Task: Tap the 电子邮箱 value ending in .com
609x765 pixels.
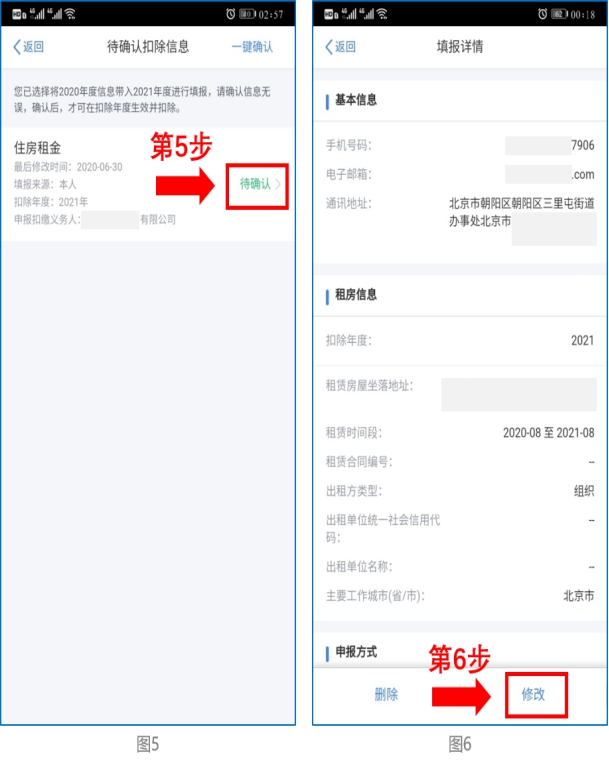Action: tap(549, 175)
